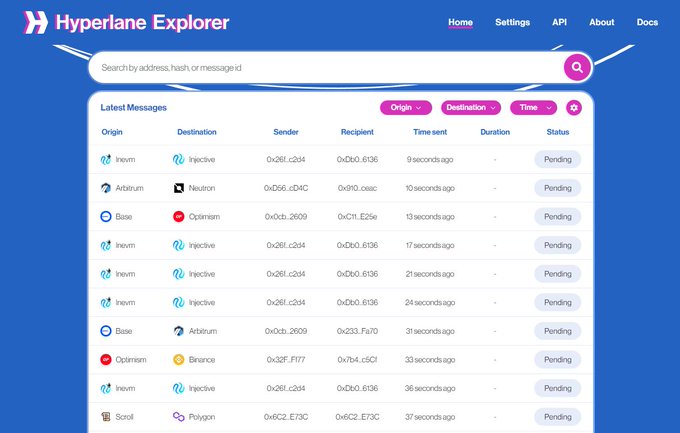Click Pending status in 10 seconds ago row

click(558, 188)
